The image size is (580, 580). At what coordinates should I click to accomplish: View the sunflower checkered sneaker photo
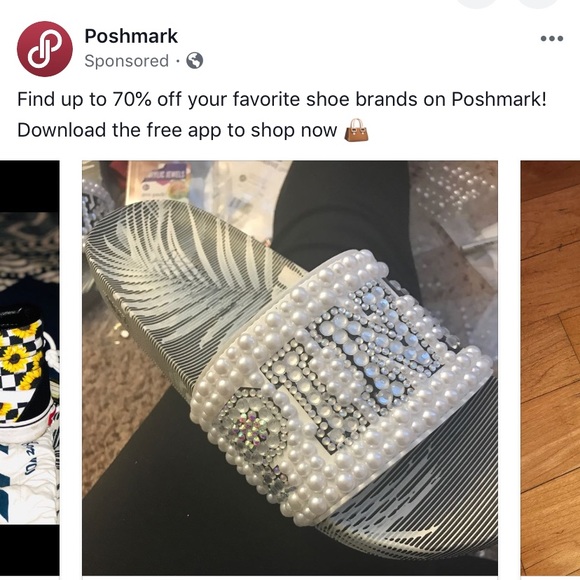[30, 368]
